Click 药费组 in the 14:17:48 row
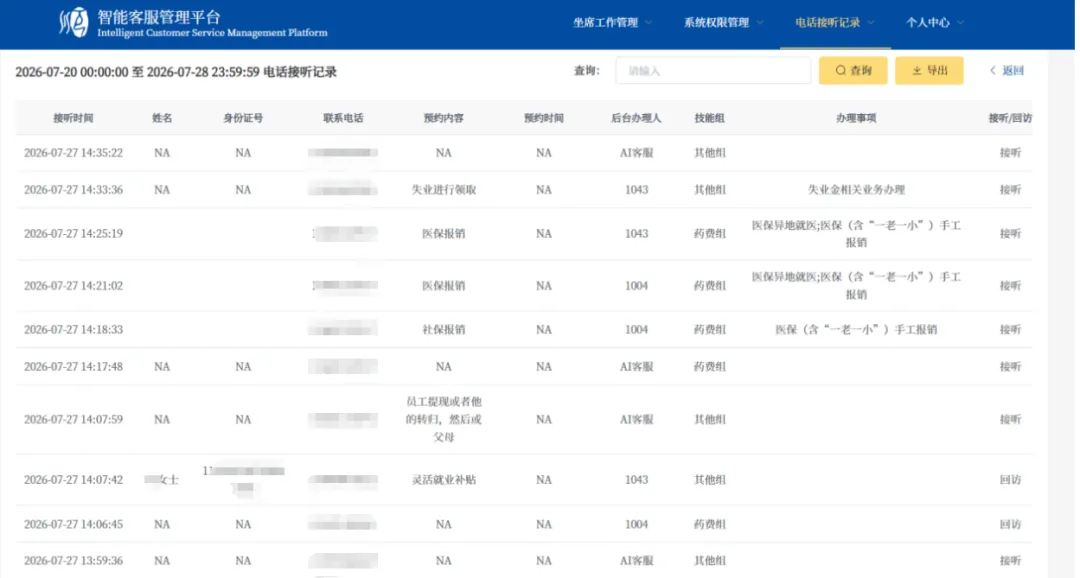 click(709, 367)
